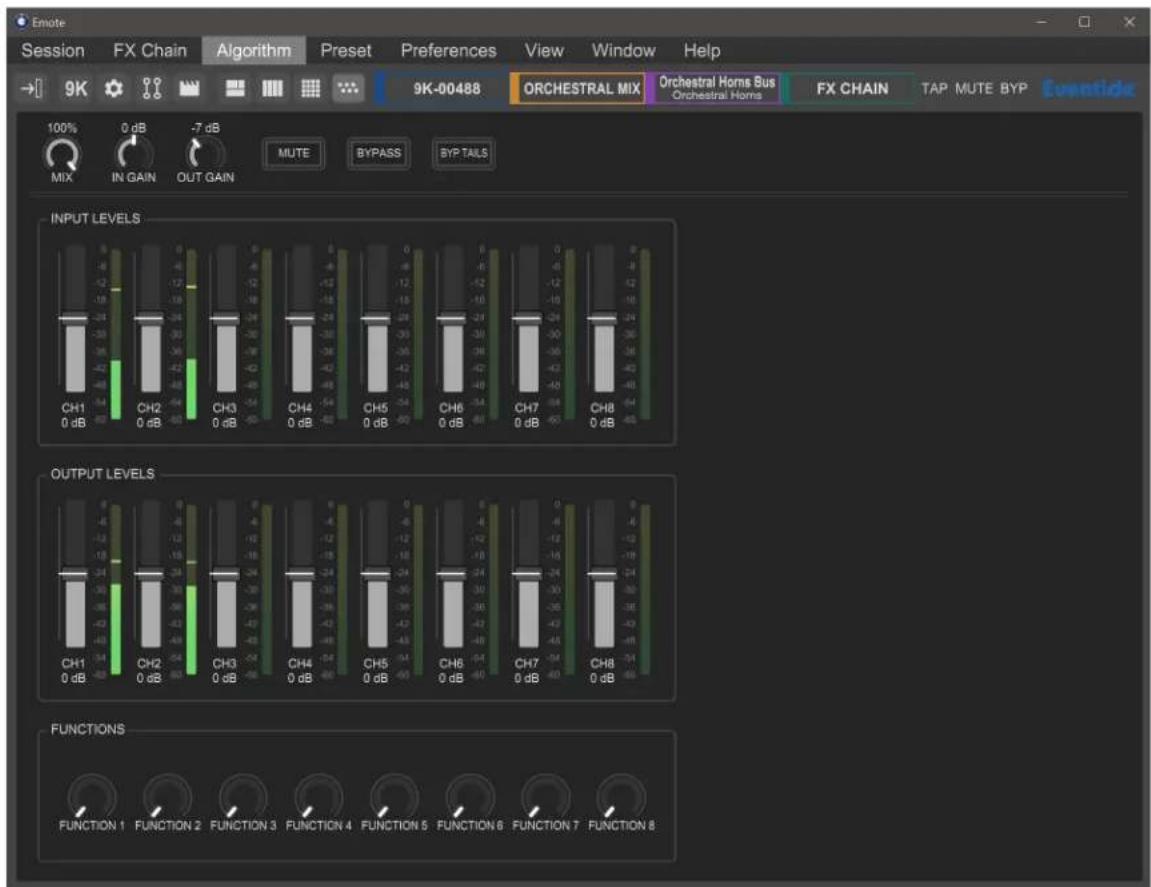Select the grid layout icon
This screenshot has height=887, width=1151.
coord(311,89)
